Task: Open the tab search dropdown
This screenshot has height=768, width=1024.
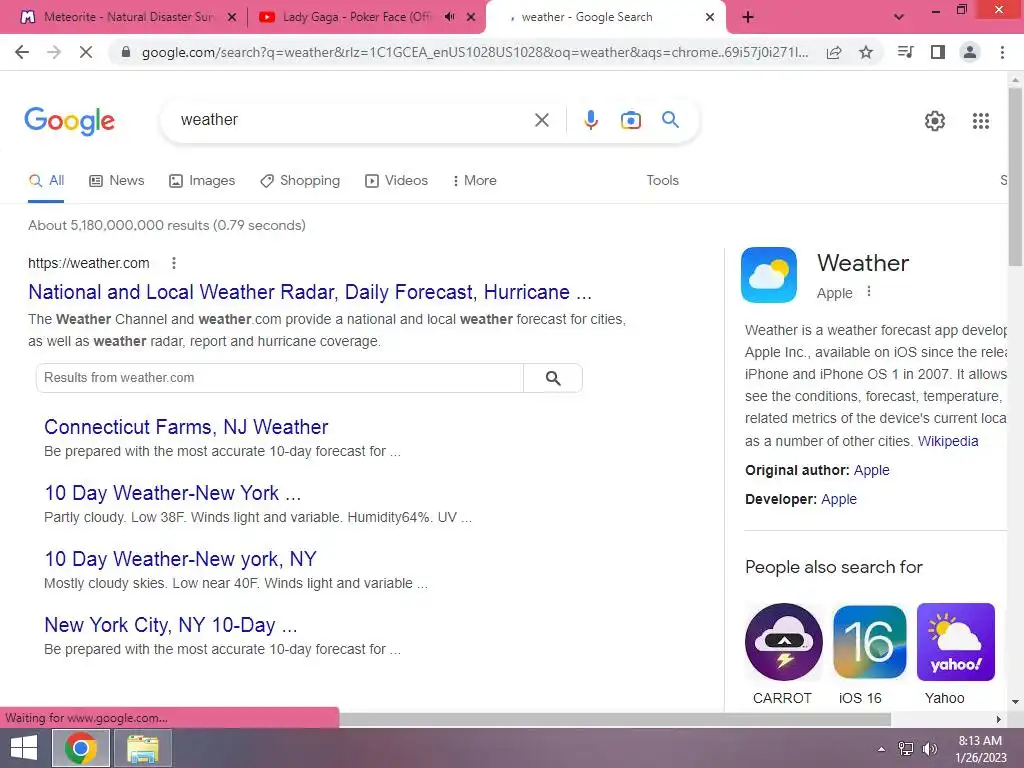Action: [x=899, y=17]
